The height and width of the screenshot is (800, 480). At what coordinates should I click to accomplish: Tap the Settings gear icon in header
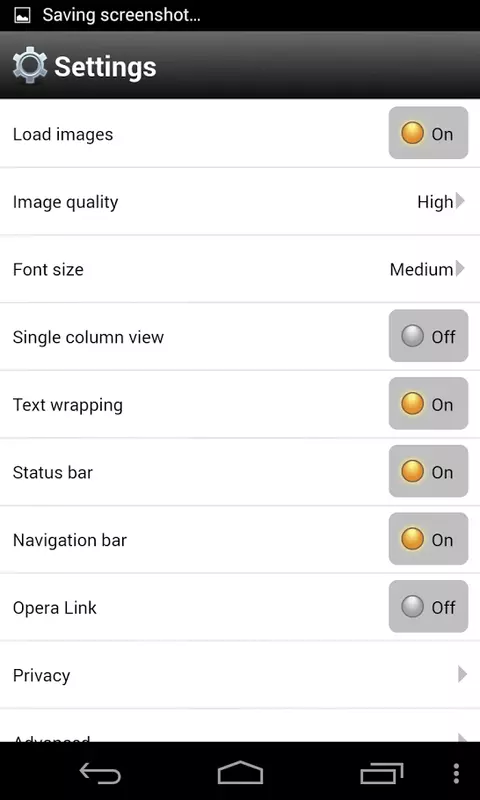point(30,65)
